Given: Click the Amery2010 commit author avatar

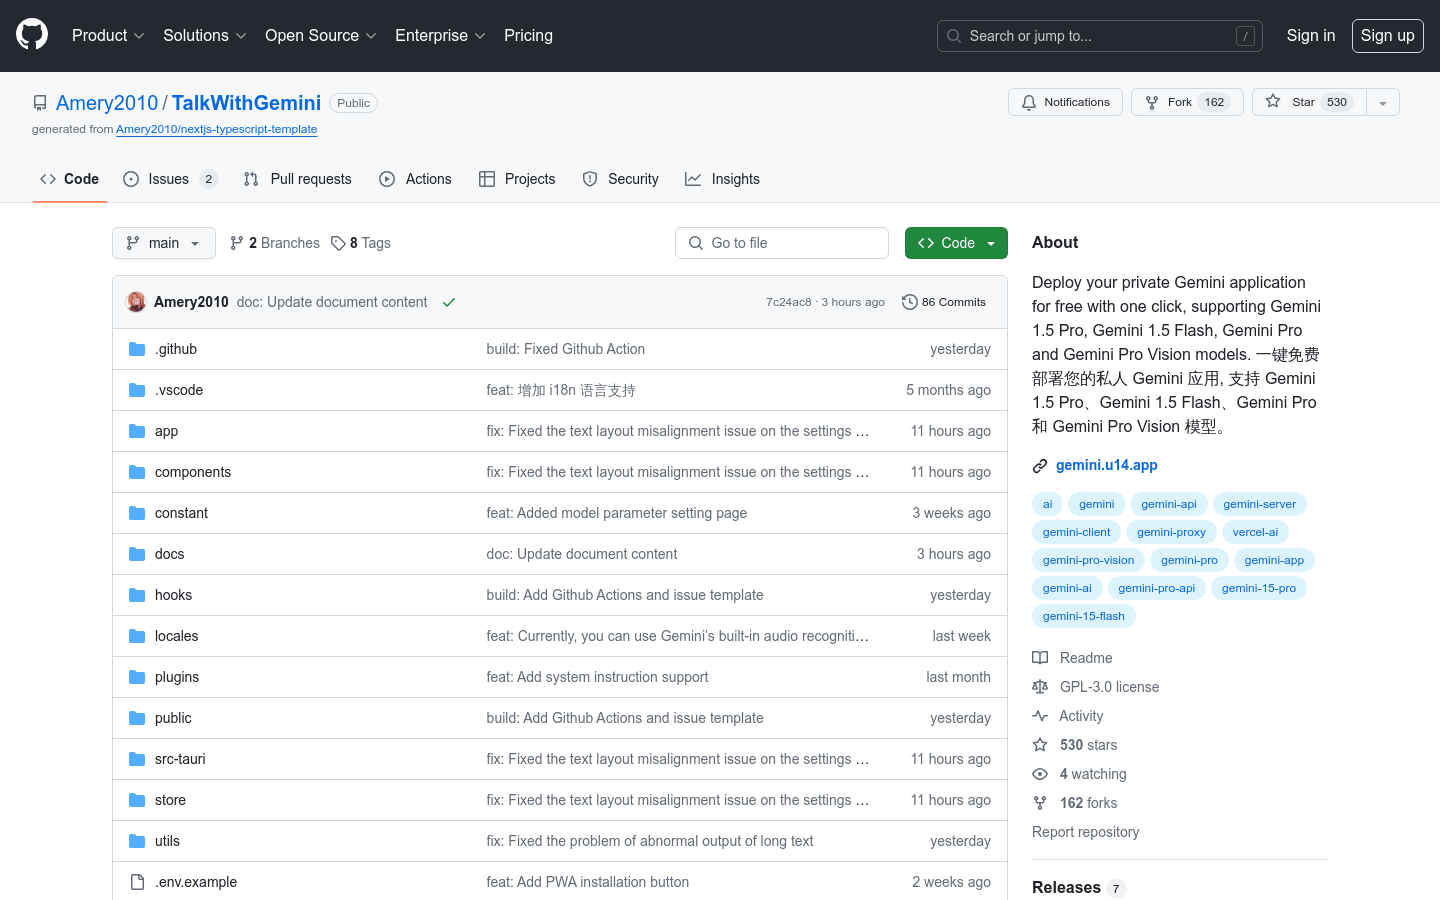Looking at the screenshot, I should click(136, 302).
